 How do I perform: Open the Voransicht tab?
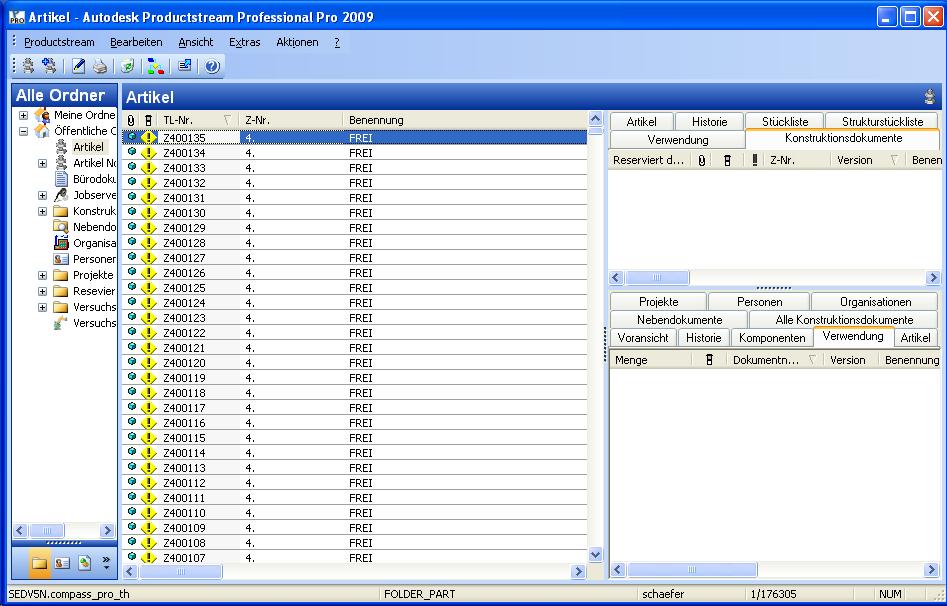point(643,338)
